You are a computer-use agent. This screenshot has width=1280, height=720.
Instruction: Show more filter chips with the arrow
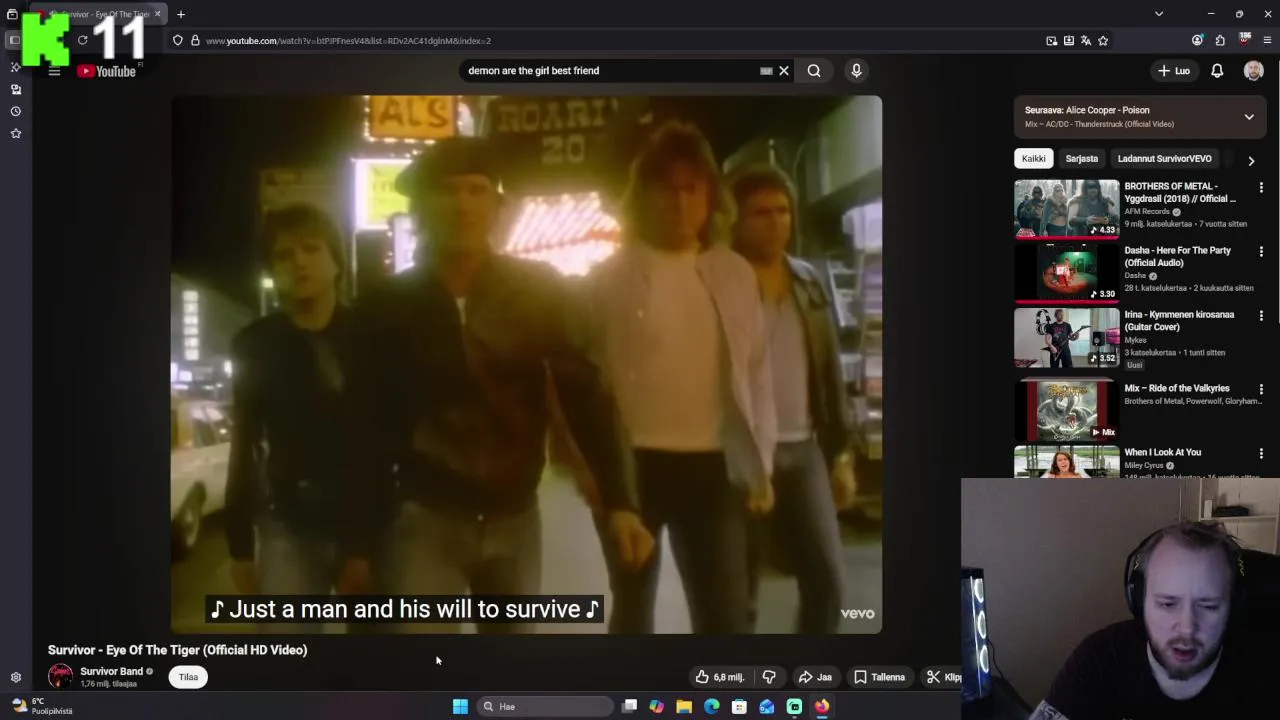(x=1251, y=160)
